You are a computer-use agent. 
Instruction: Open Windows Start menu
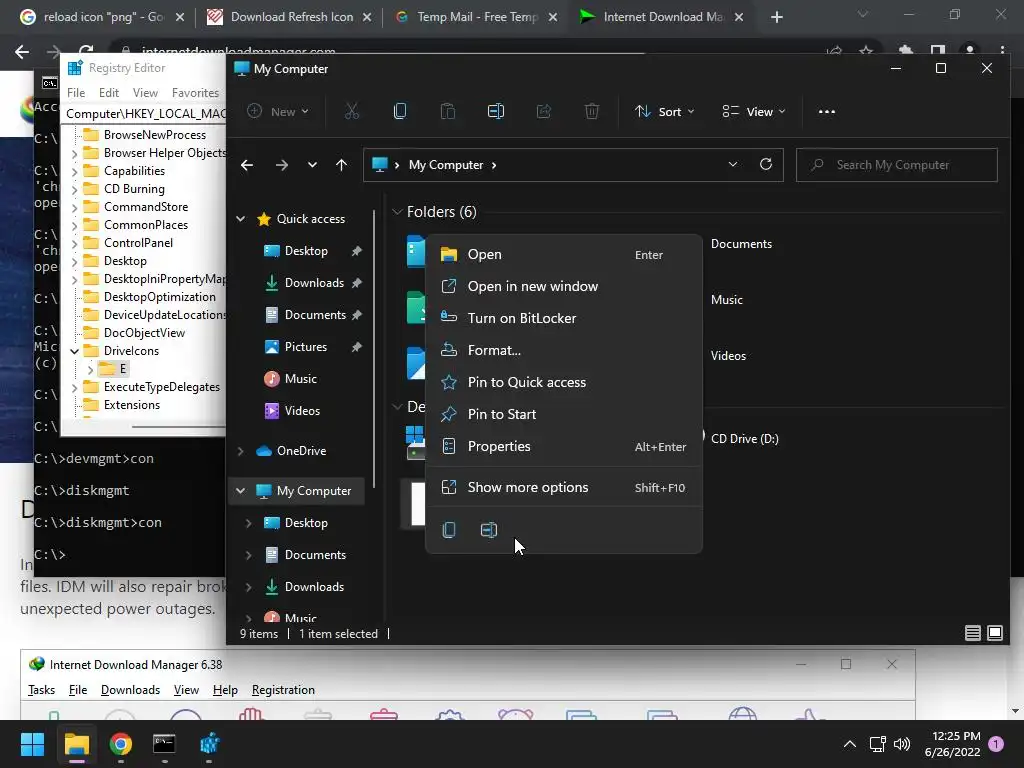[32, 744]
